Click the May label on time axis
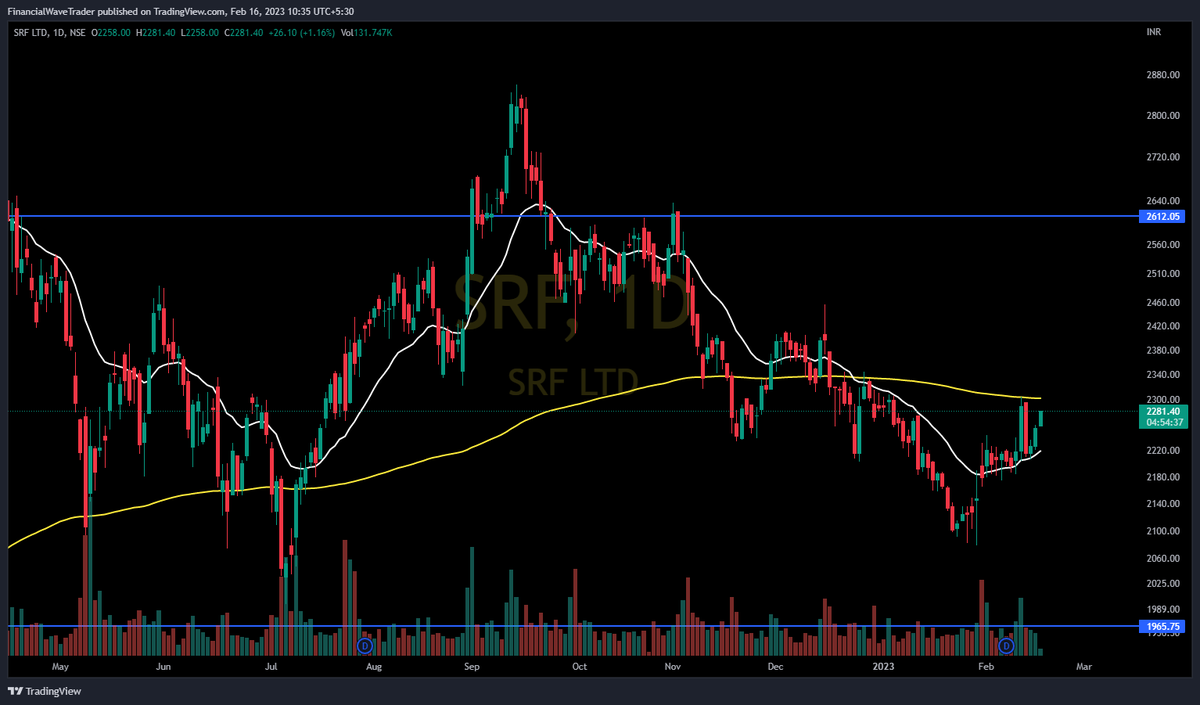1200x705 pixels. coord(60,665)
